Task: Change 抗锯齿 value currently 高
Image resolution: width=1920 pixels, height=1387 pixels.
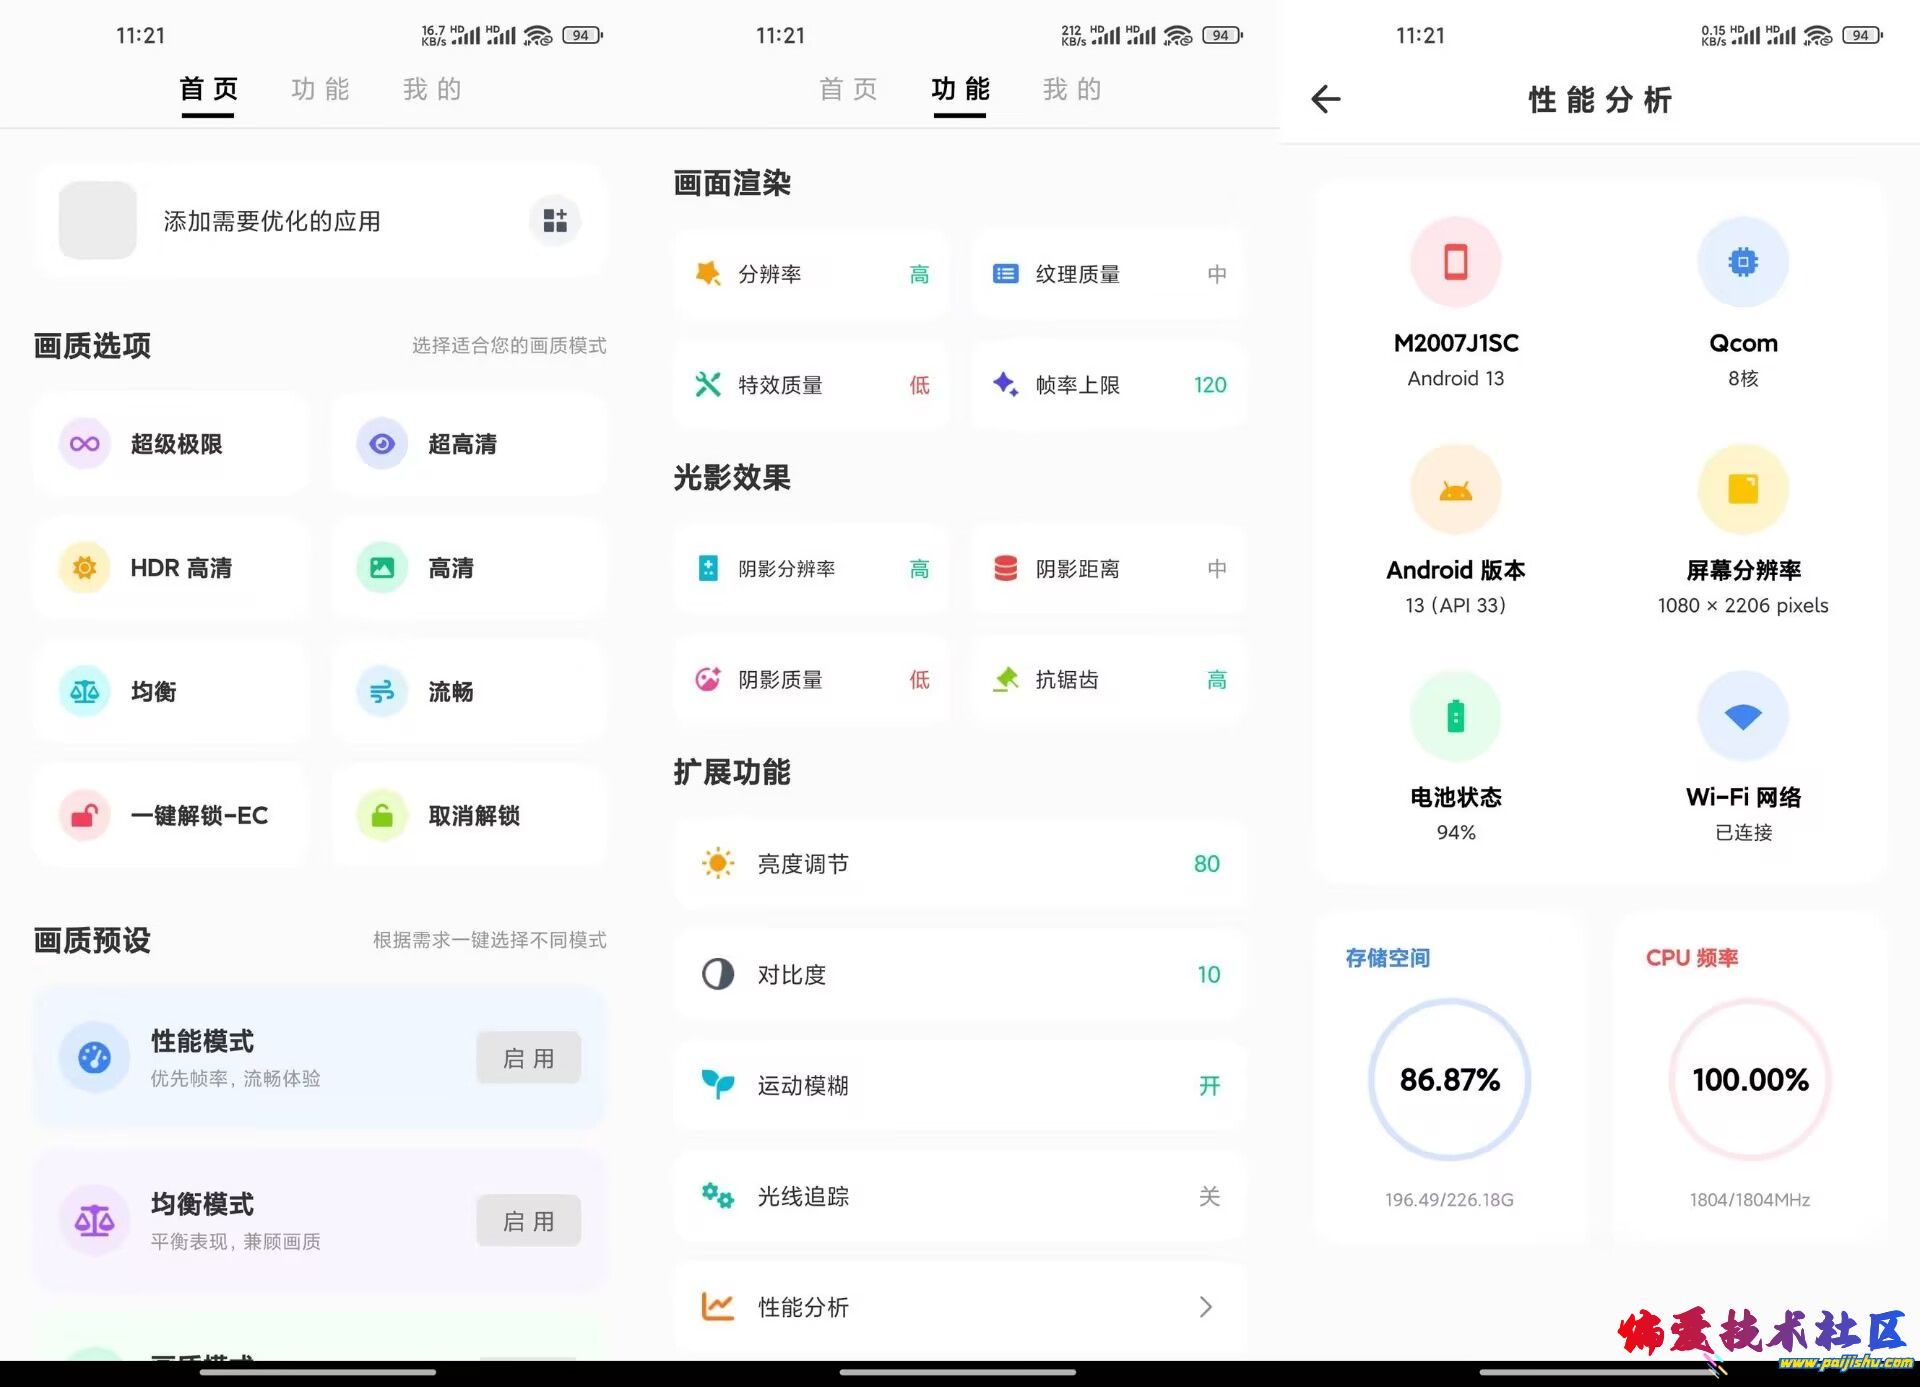Action: pyautogui.click(x=1216, y=680)
